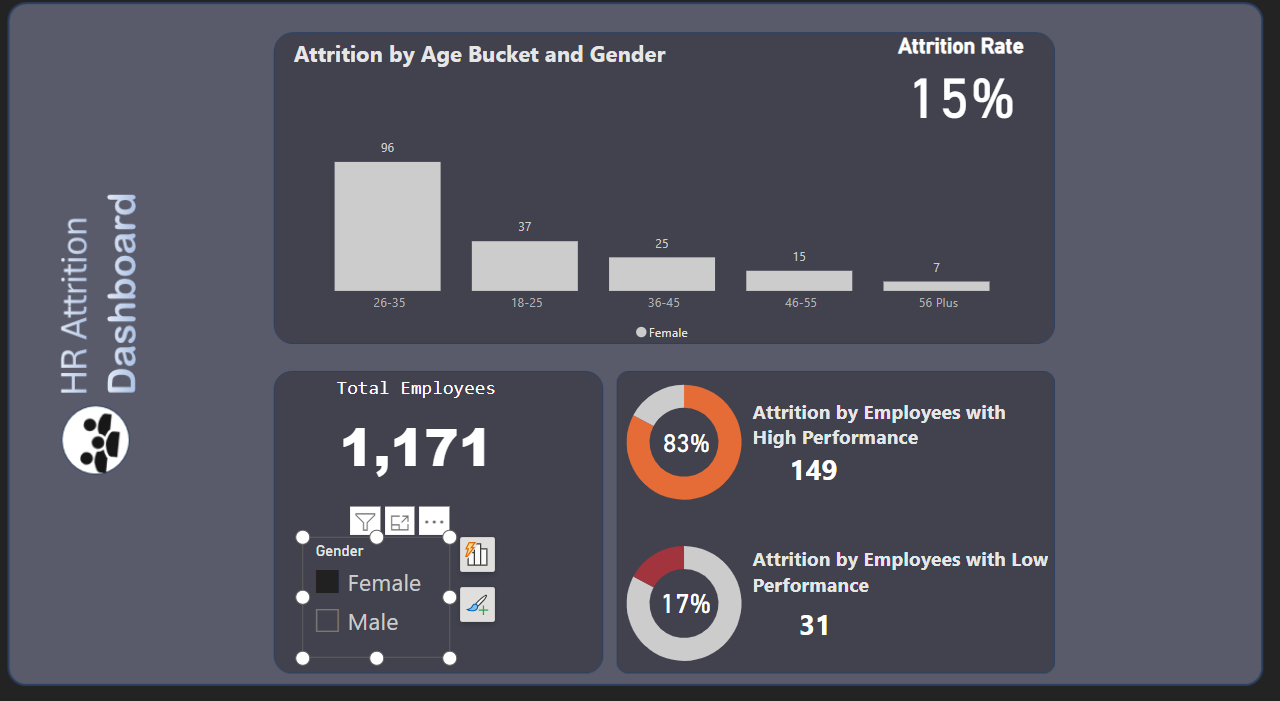This screenshot has height=701, width=1280.
Task: Click the Total Employees 1,171 card value
Action: point(415,447)
